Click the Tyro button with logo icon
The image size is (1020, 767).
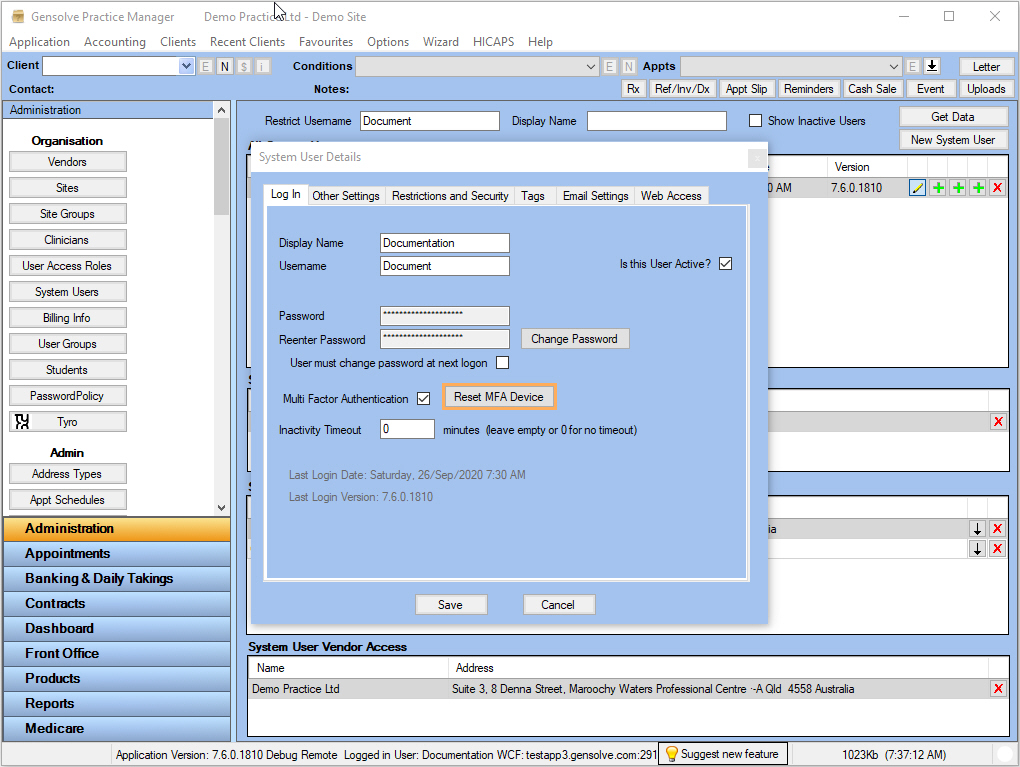coord(67,422)
